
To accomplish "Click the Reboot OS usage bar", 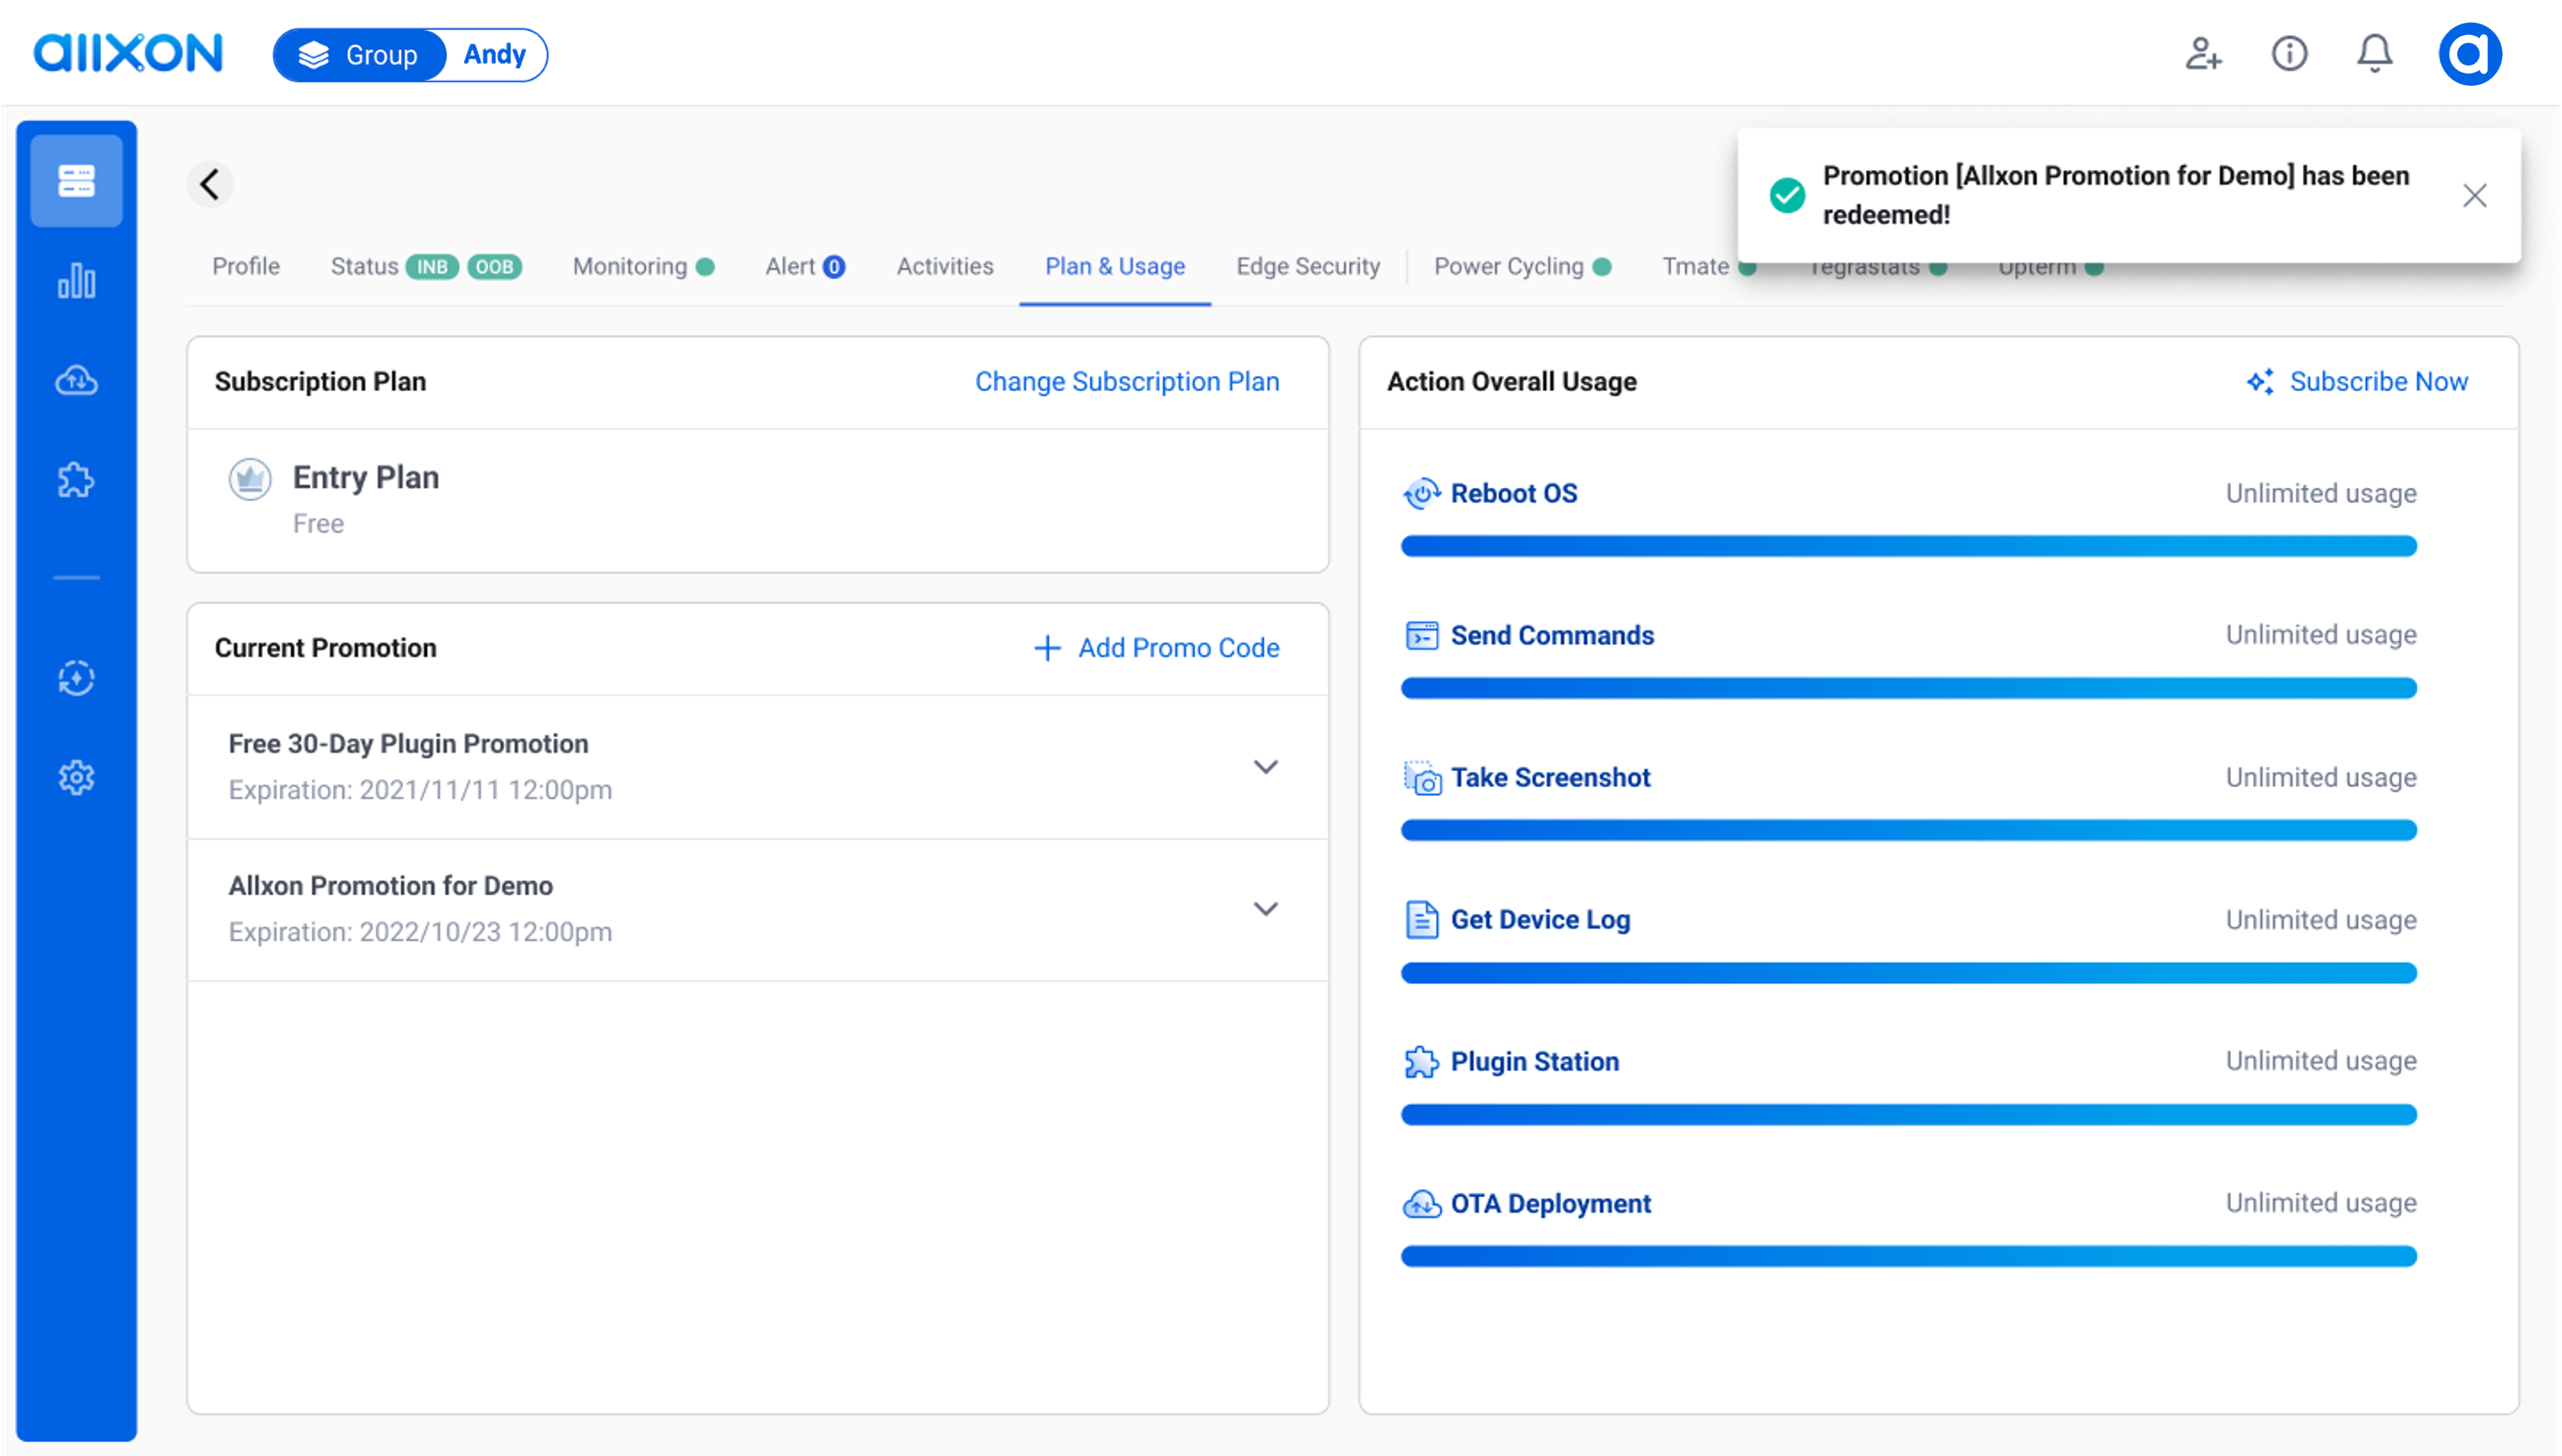I will 1908,546.
